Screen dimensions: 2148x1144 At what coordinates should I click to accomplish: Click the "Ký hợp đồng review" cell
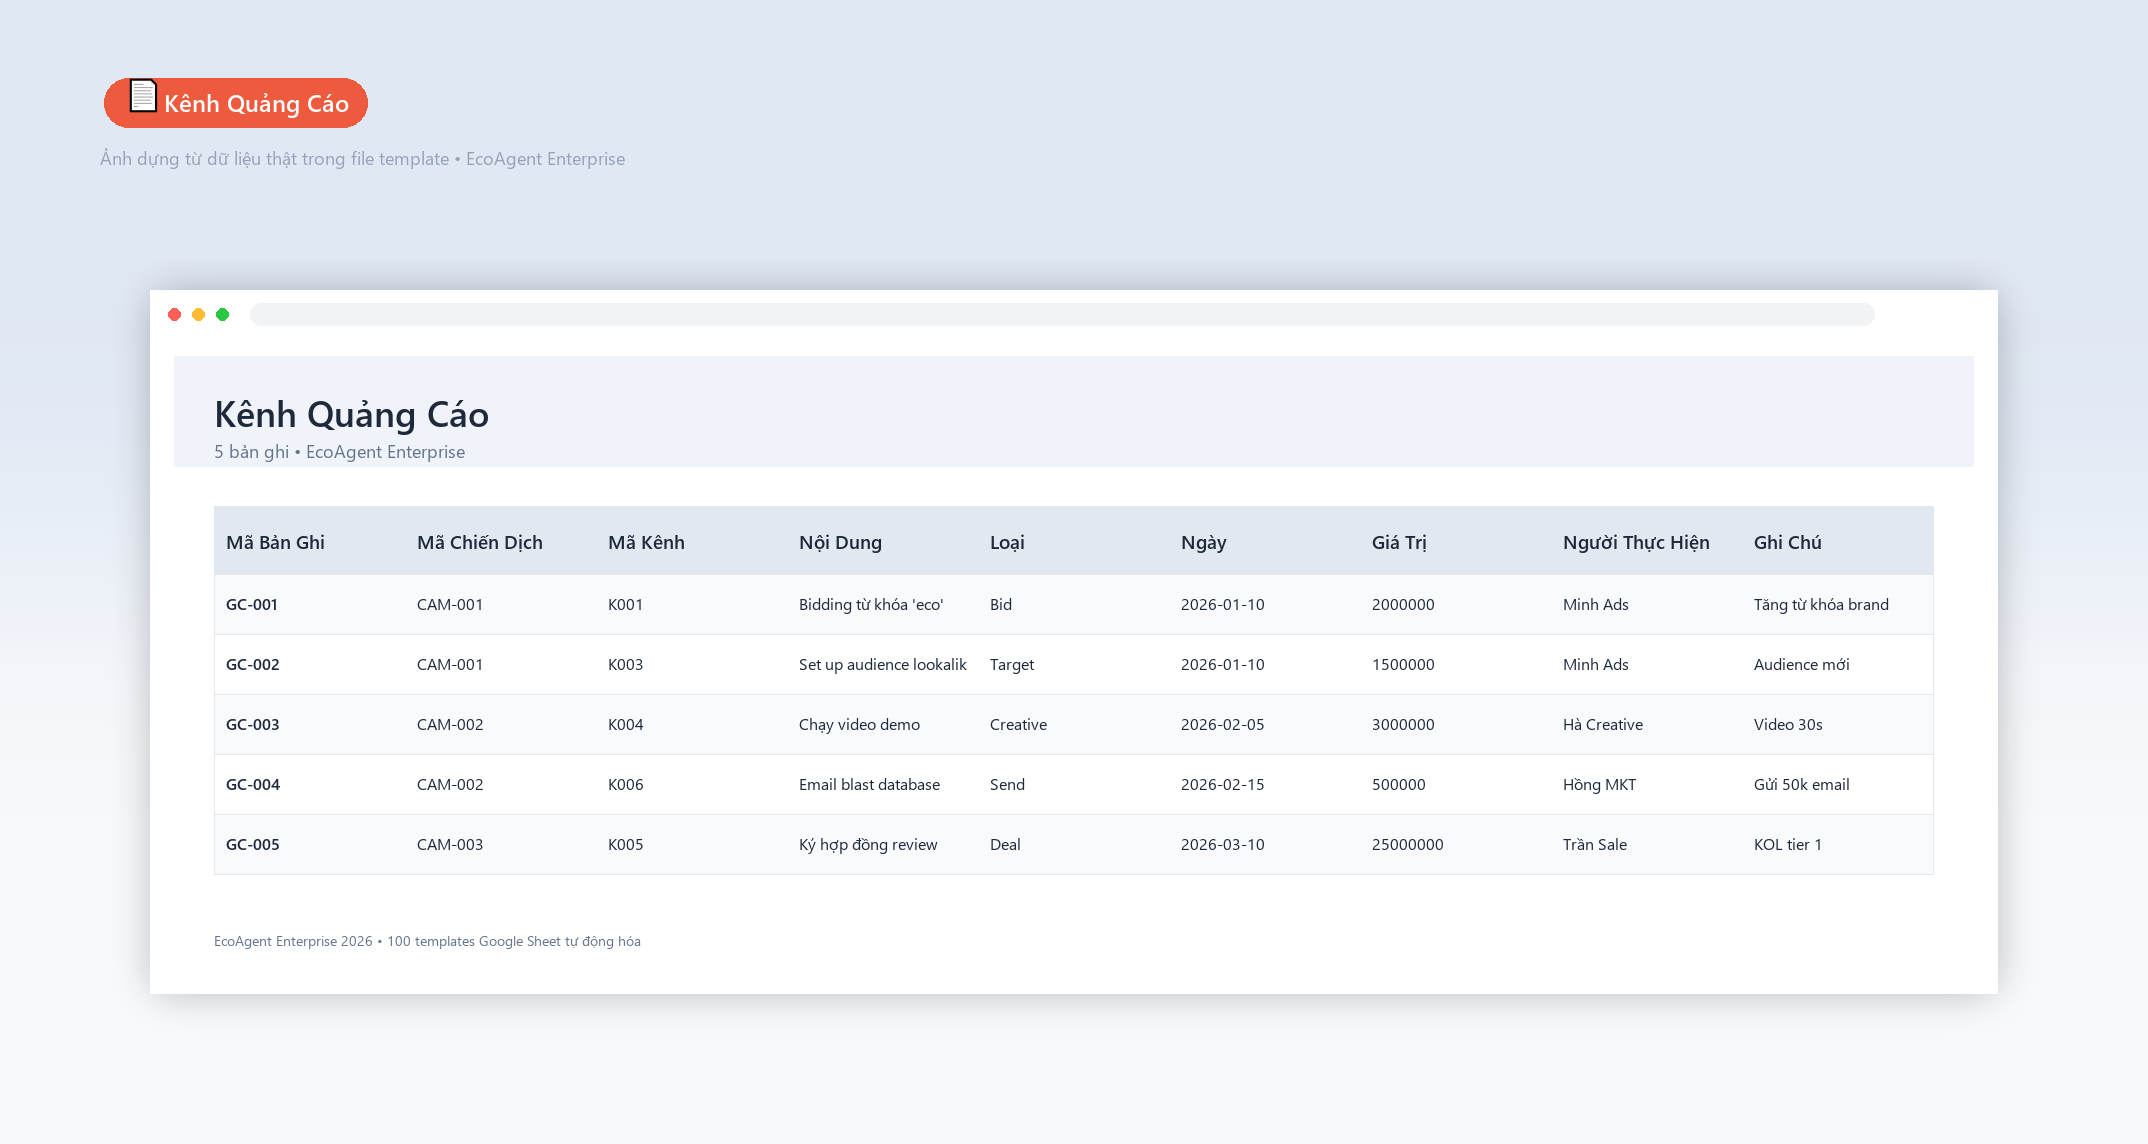pos(868,844)
